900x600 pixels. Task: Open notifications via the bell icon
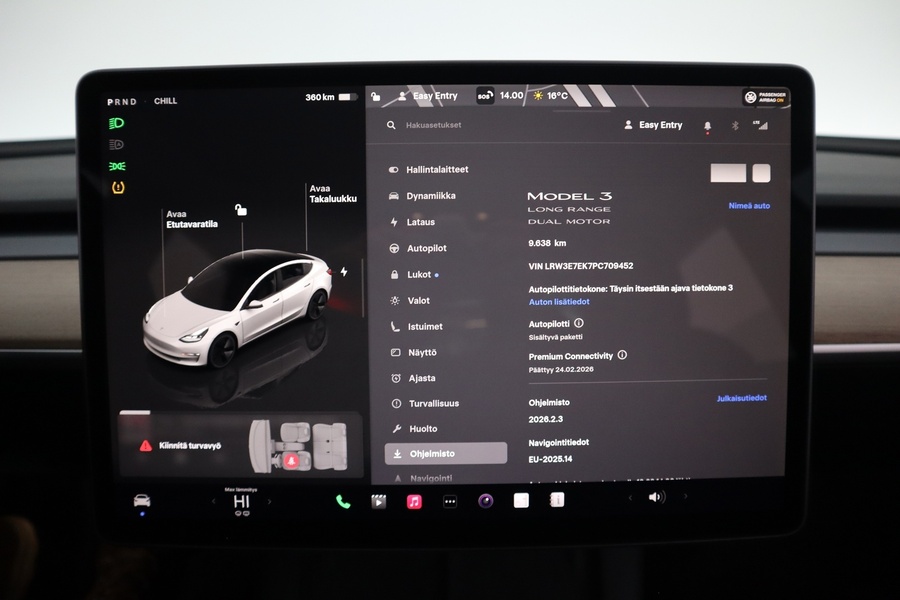point(708,124)
